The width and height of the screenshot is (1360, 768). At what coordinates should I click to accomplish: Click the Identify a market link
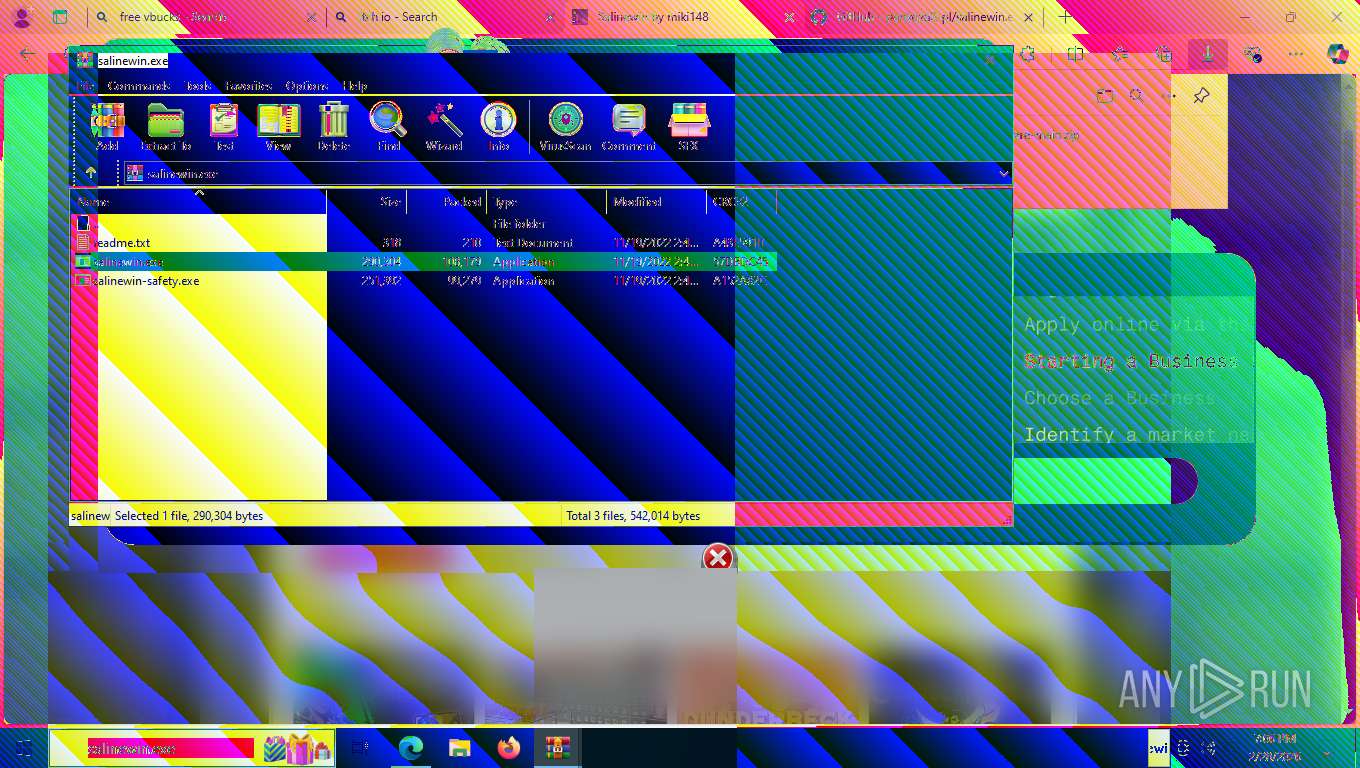[x=1138, y=435]
